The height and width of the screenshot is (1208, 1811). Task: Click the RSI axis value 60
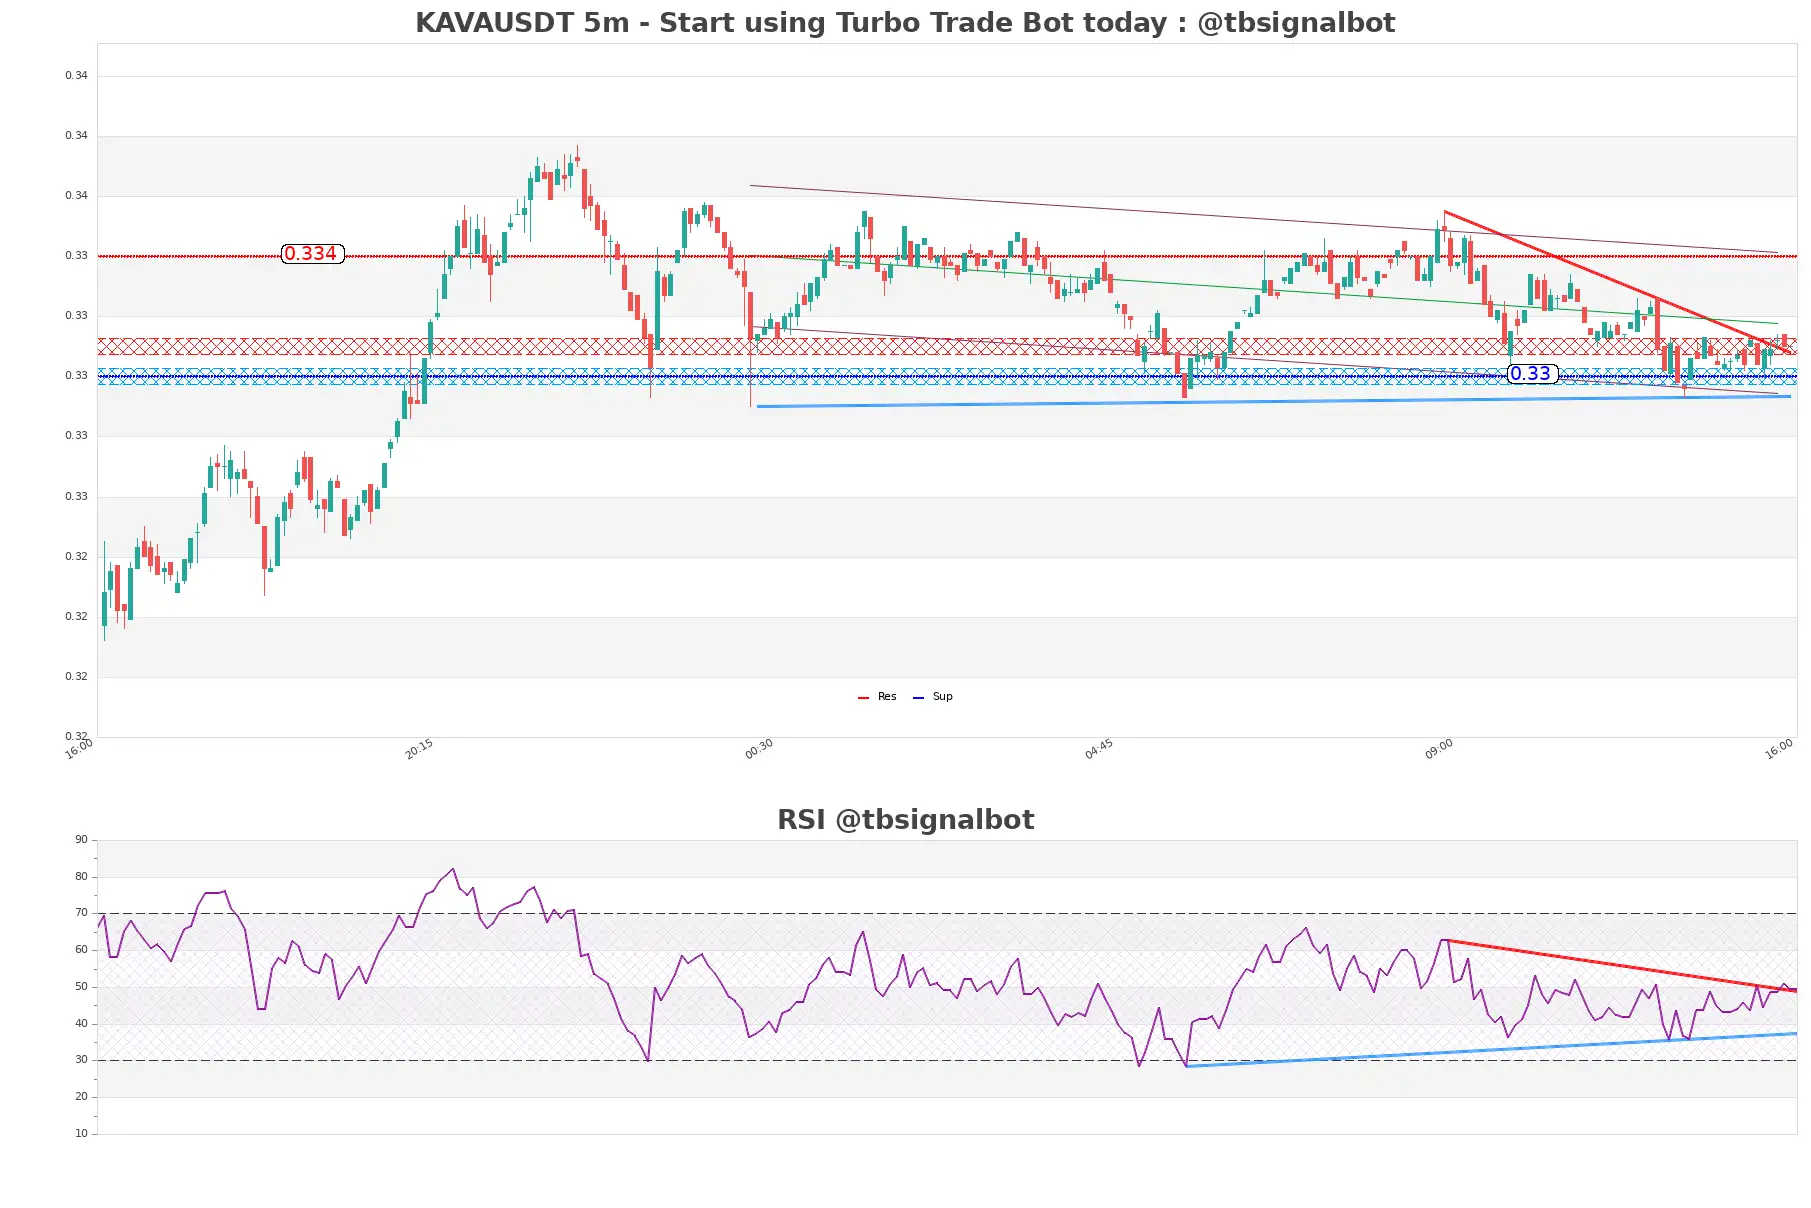tap(81, 950)
